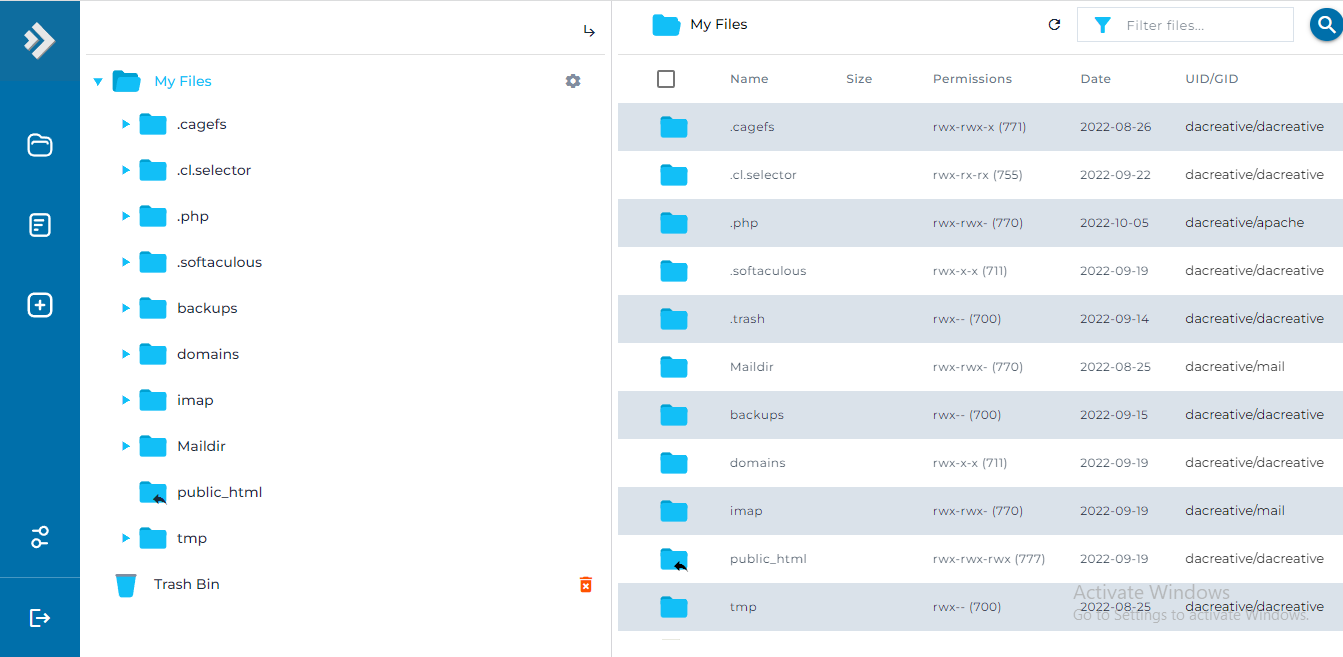The width and height of the screenshot is (1343, 657).
Task: Click the app logo chevron icon at top
Action: point(39,40)
